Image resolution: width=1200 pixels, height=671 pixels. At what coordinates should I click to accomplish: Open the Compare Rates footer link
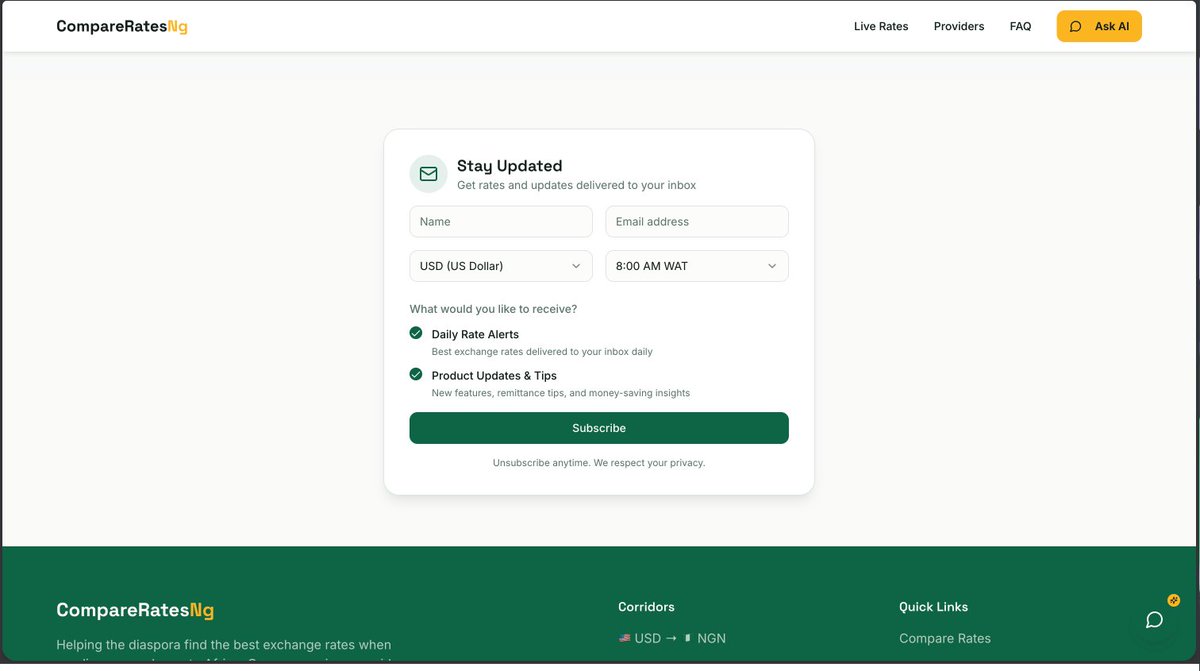[945, 638]
